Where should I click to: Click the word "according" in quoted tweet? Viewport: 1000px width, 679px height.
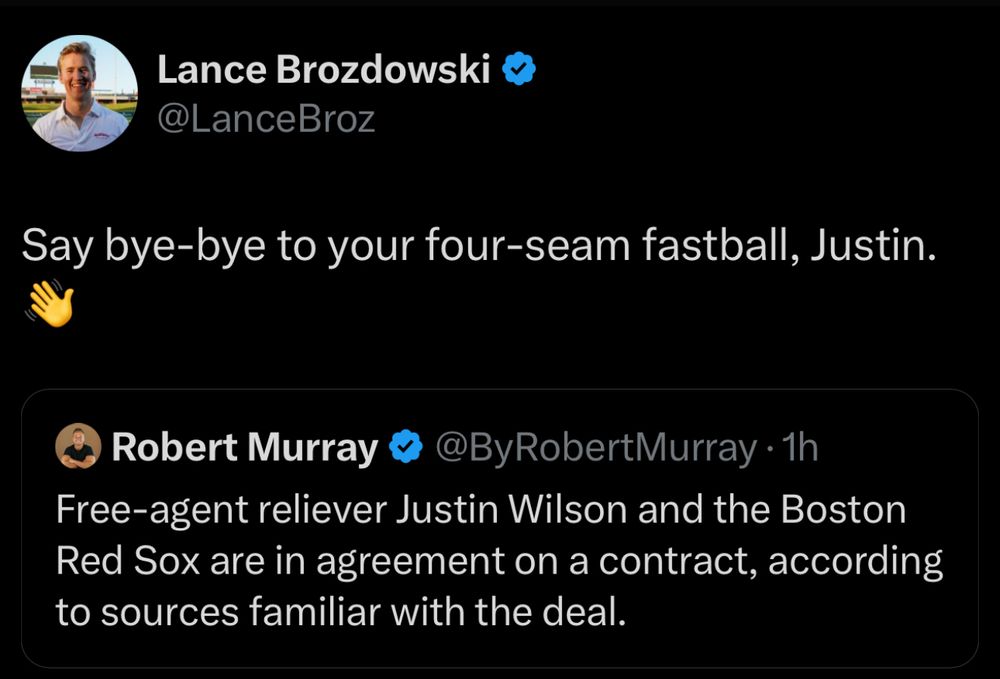(854, 561)
